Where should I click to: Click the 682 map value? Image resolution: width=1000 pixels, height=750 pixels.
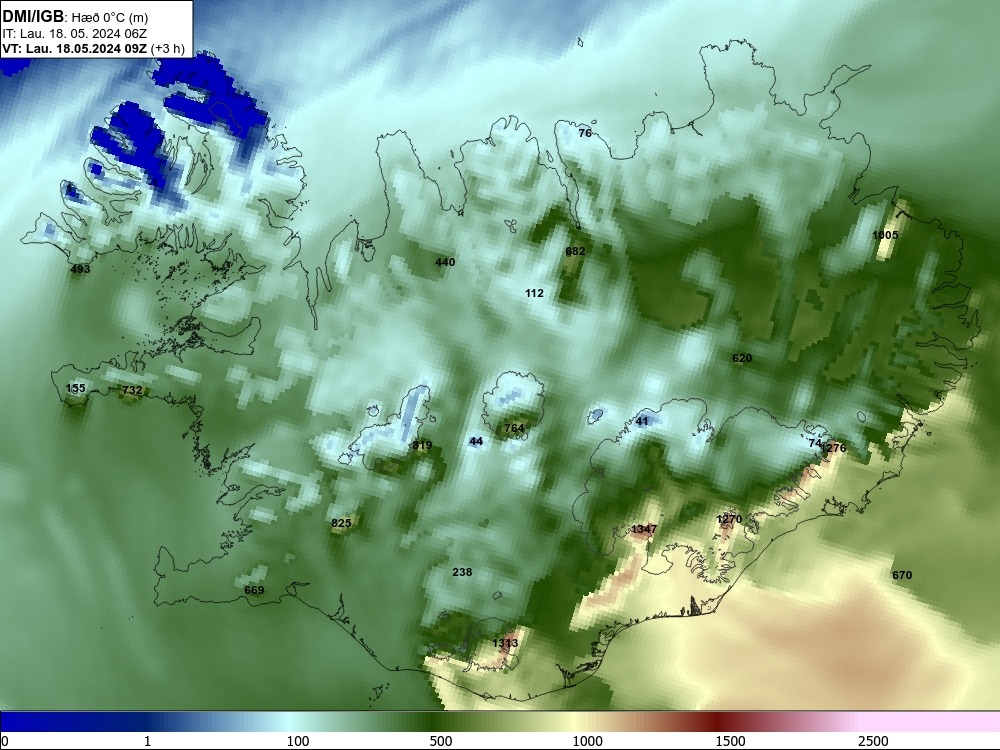click(575, 251)
